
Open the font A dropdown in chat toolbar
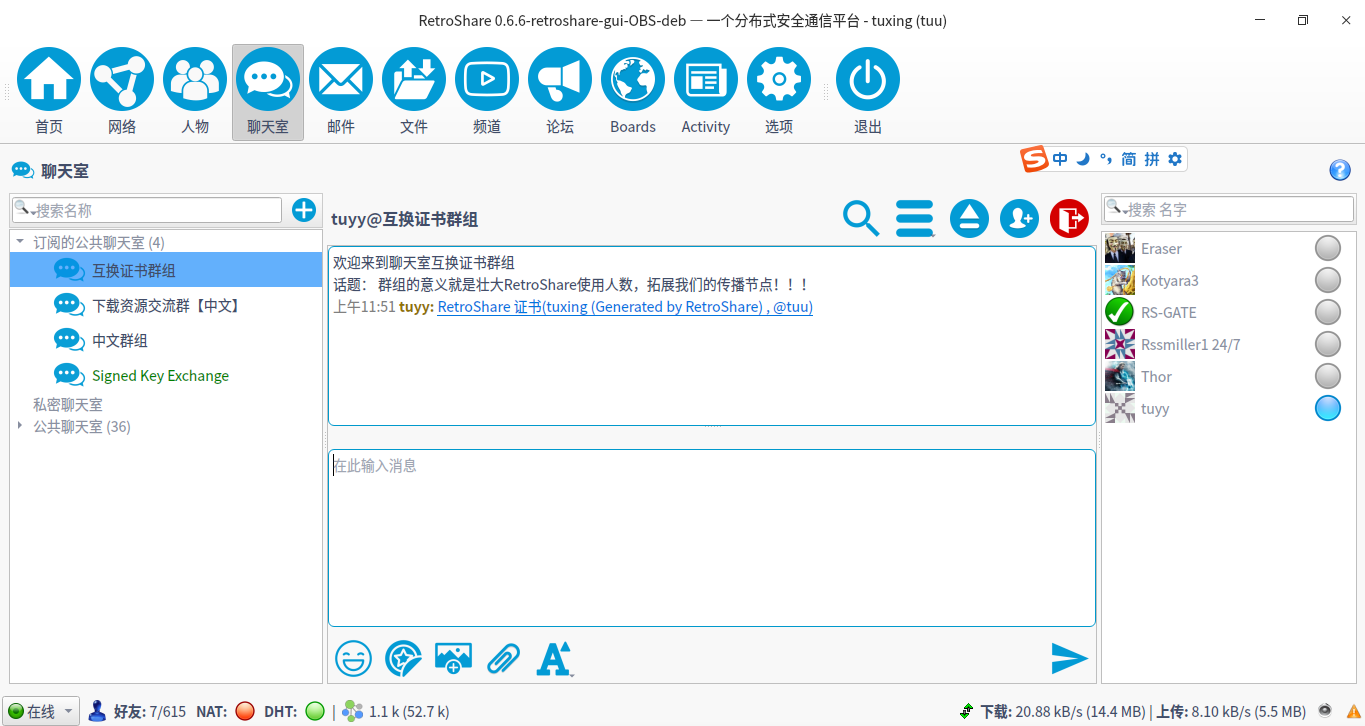click(x=554, y=658)
